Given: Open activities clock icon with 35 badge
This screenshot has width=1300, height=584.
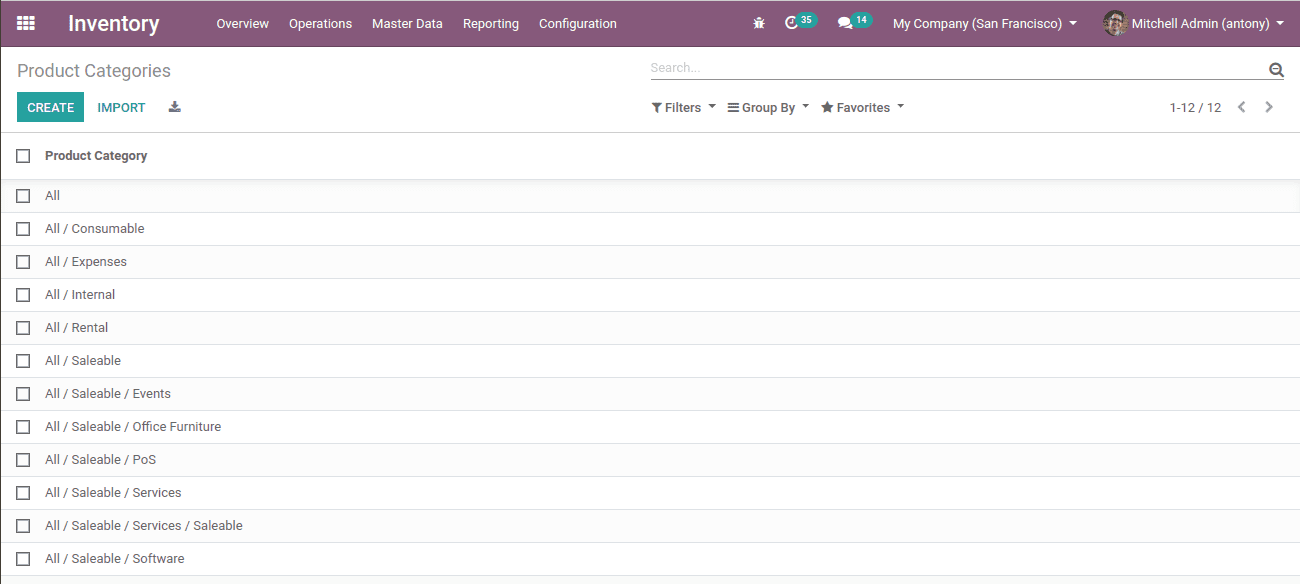Looking at the screenshot, I should coord(800,22).
